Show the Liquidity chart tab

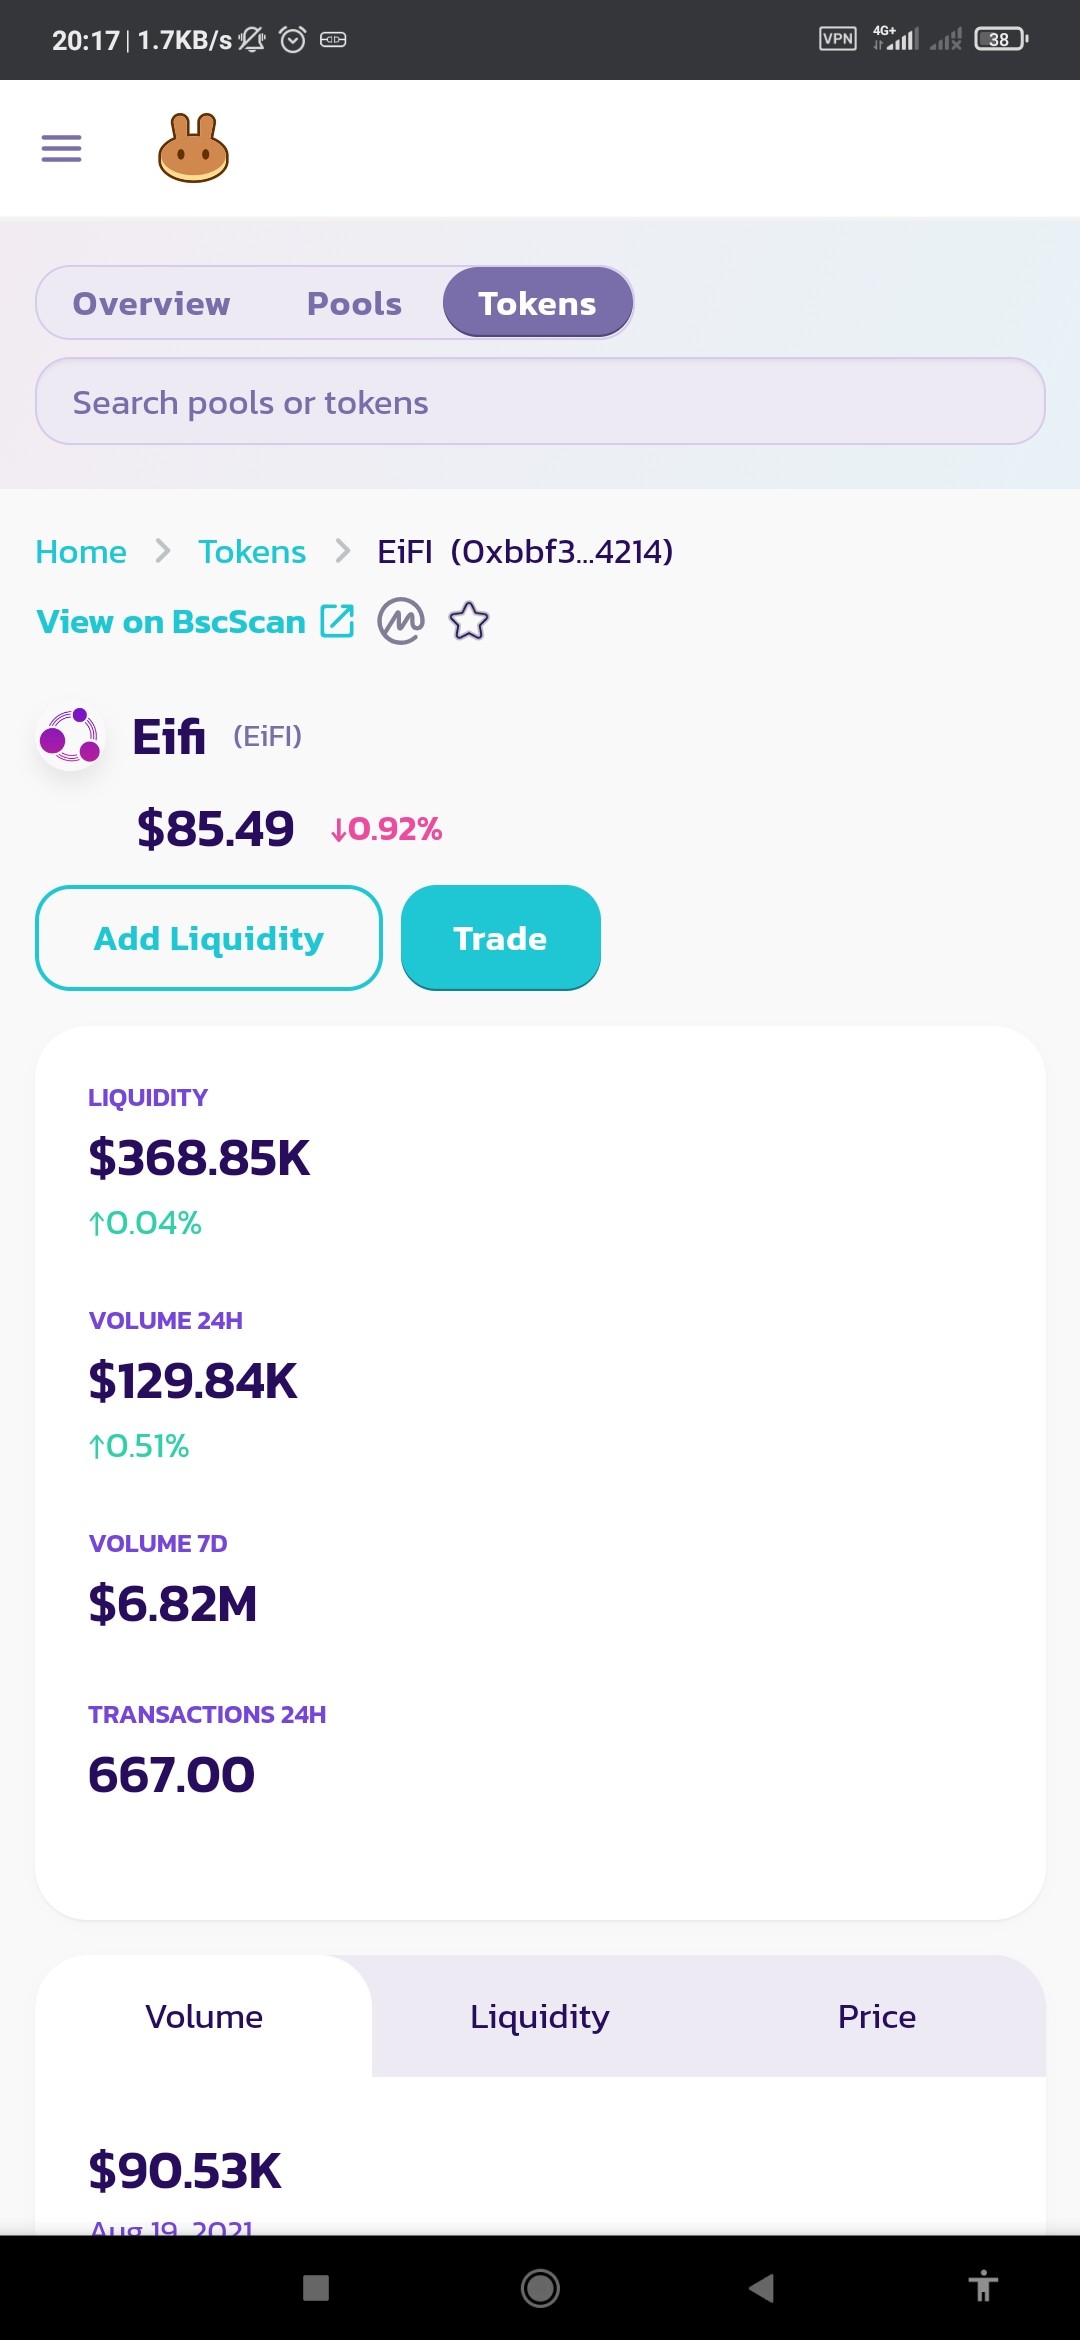pyautogui.click(x=540, y=2016)
